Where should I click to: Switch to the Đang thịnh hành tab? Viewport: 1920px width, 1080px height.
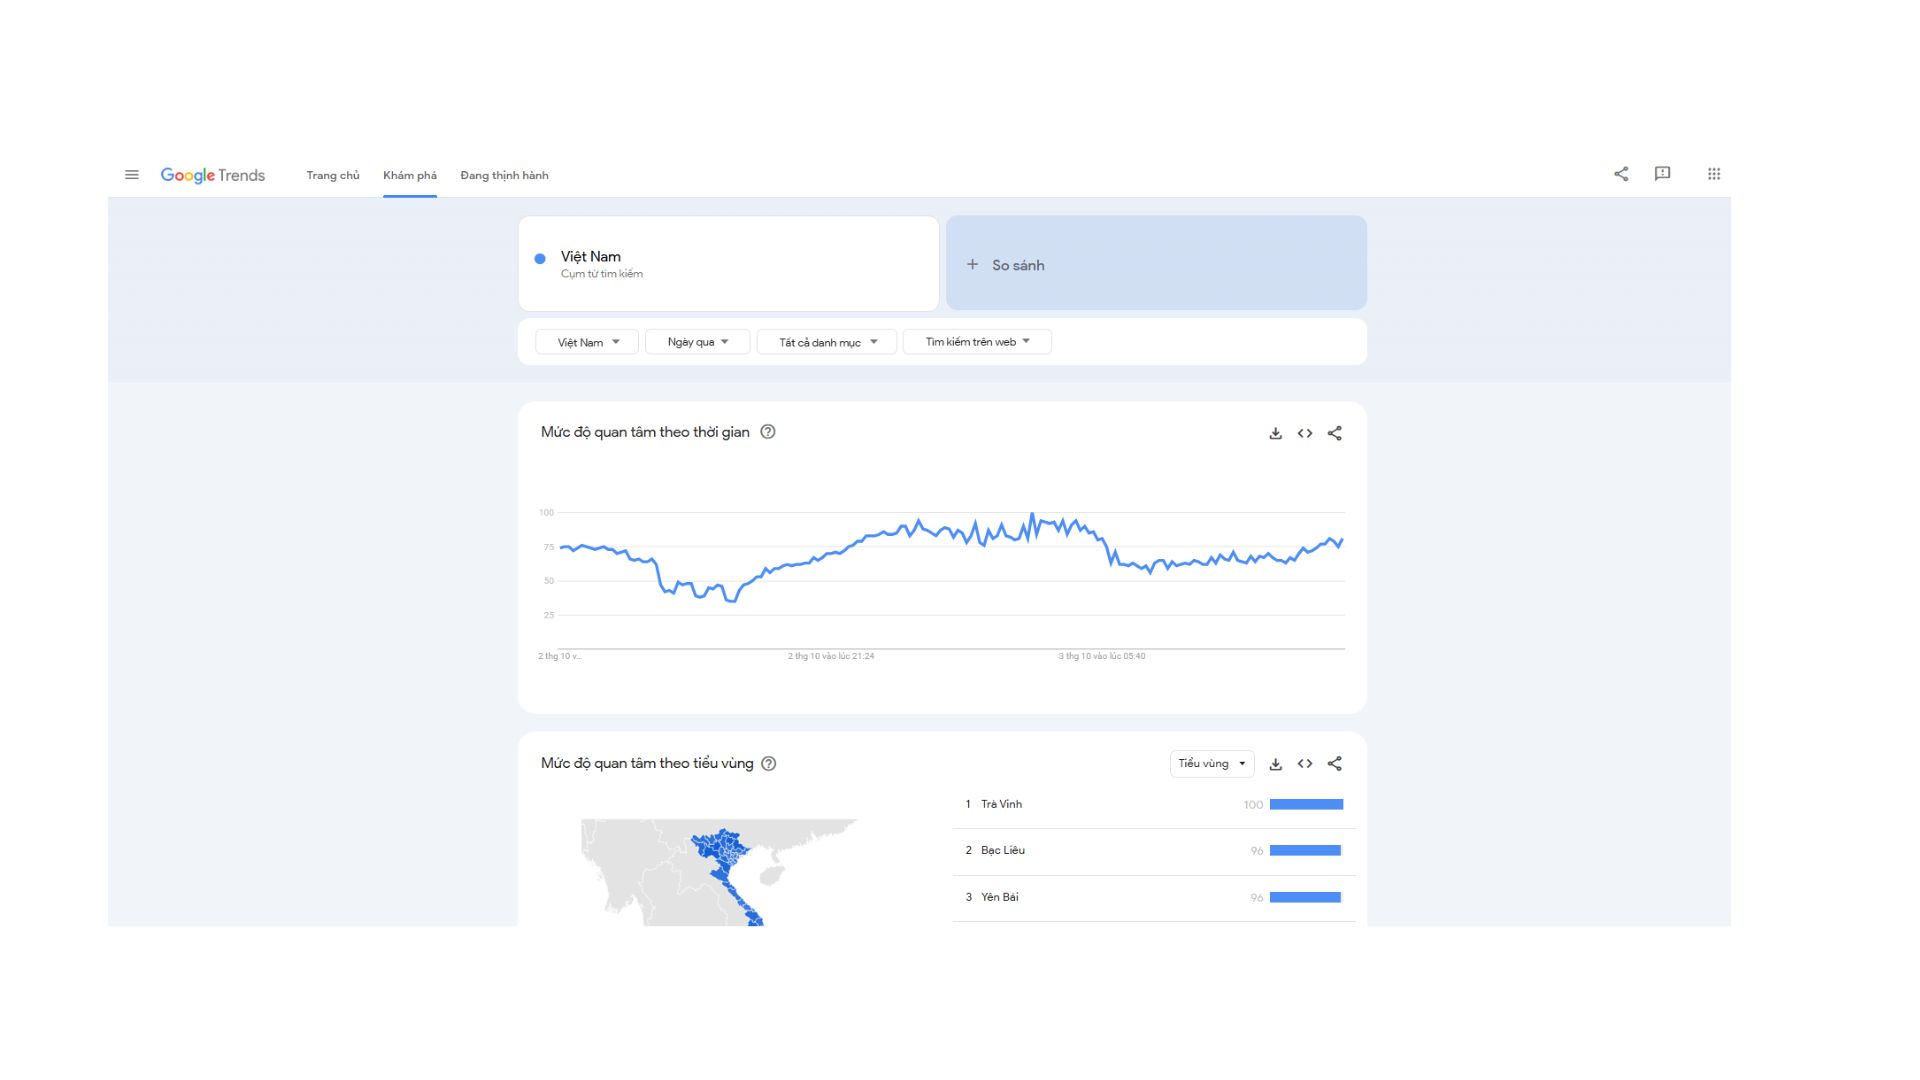point(504,175)
